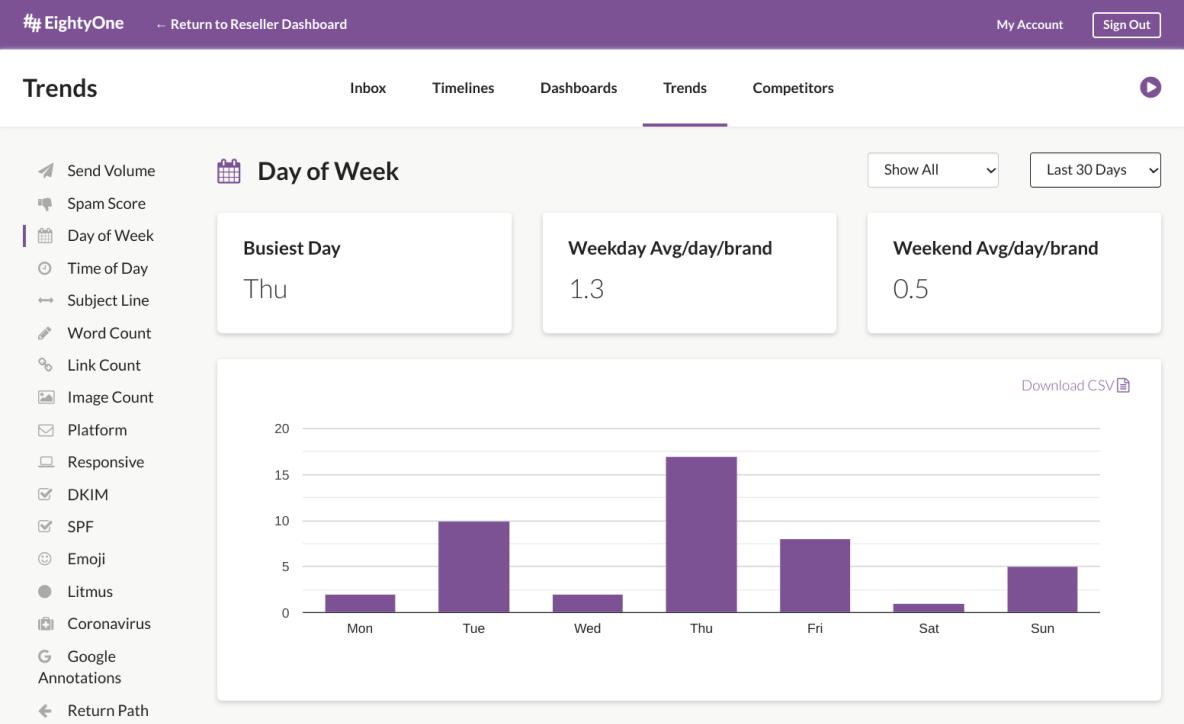Click the "Day of Week" page heading

click(x=328, y=171)
